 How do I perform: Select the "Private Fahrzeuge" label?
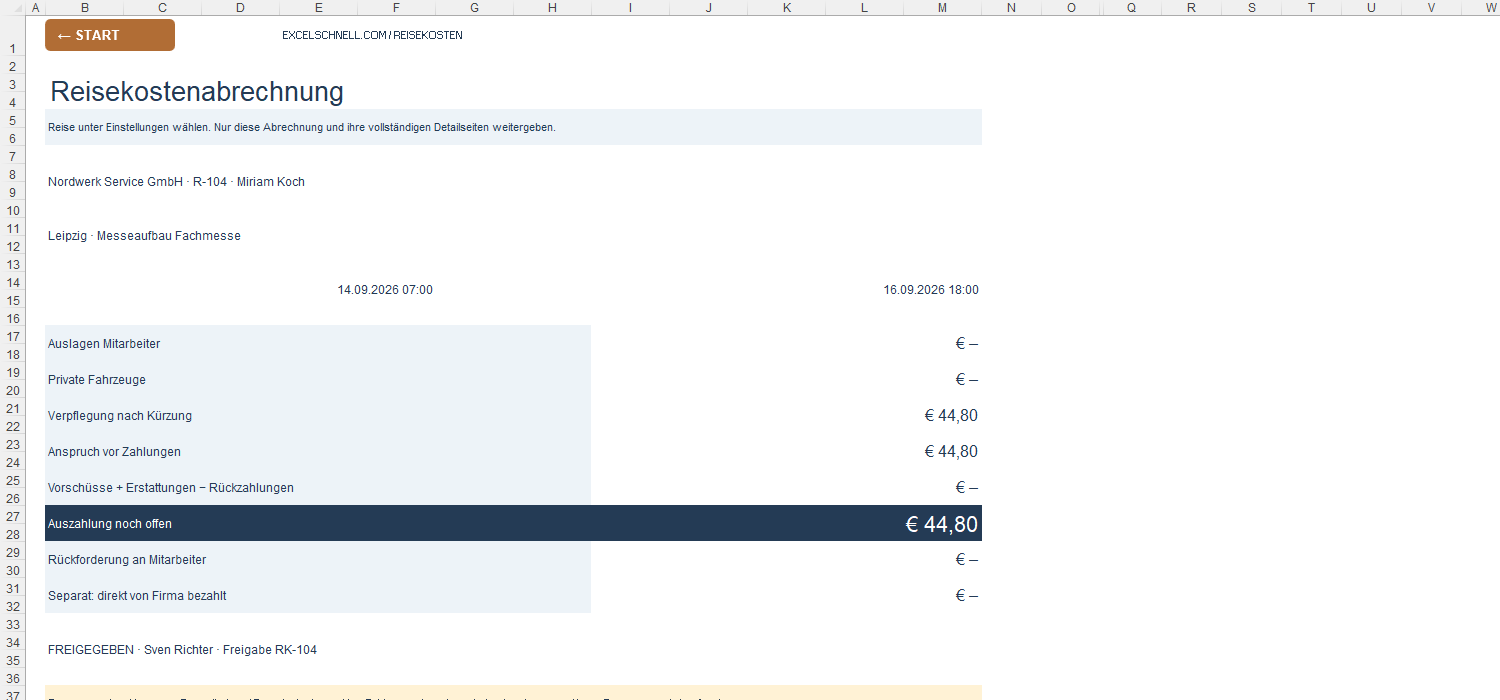[x=97, y=380]
